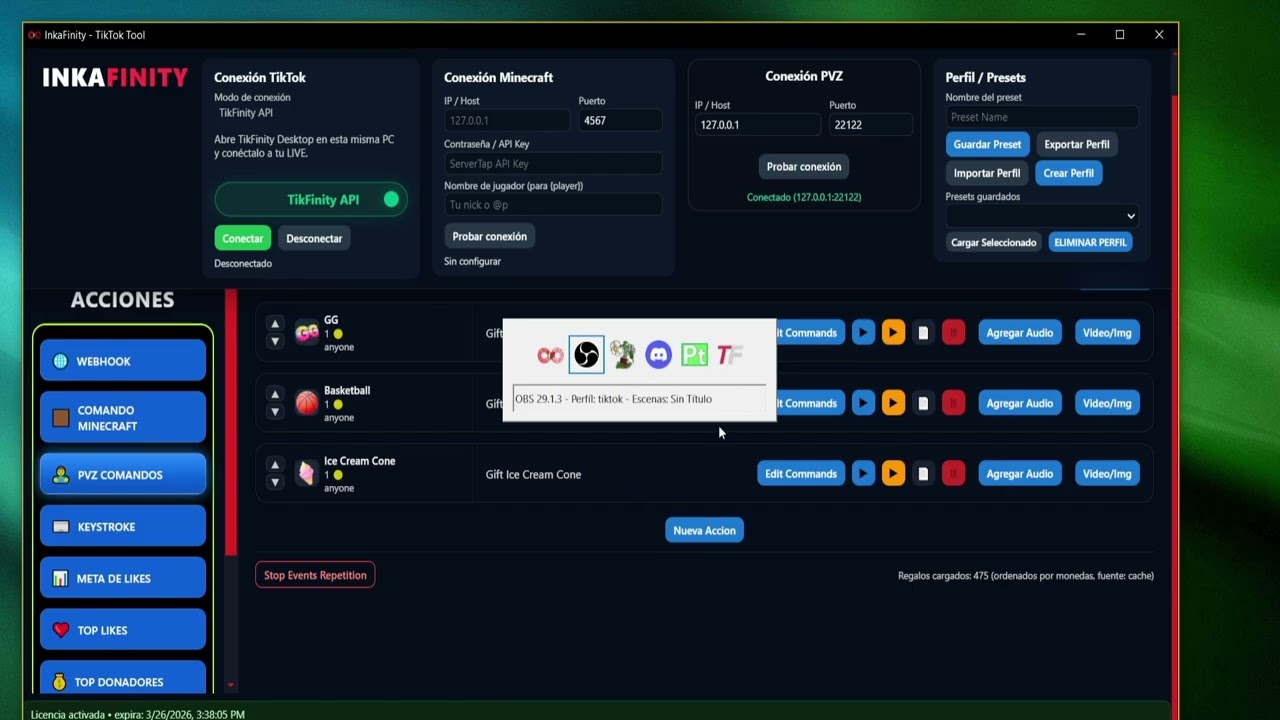Image resolution: width=1280 pixels, height=720 pixels.
Task: Switch to OBS in the window switcher
Action: pyautogui.click(x=587, y=354)
